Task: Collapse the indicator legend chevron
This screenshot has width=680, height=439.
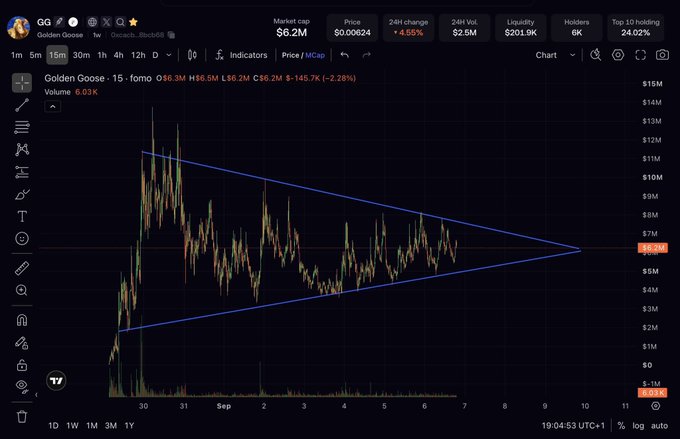Action: point(52,106)
